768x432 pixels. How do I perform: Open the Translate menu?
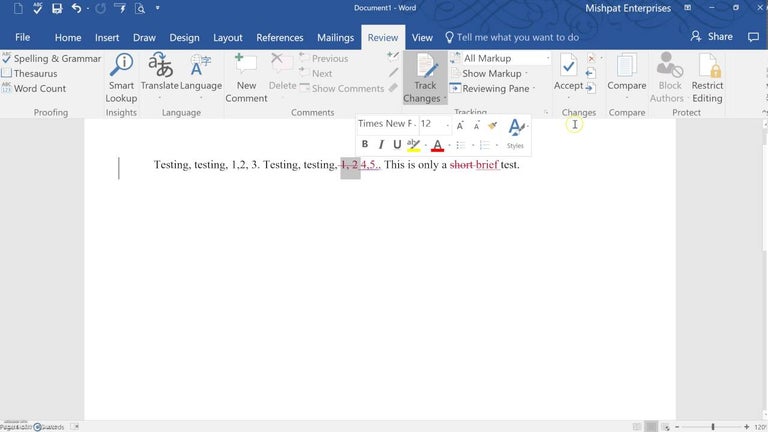click(x=160, y=76)
